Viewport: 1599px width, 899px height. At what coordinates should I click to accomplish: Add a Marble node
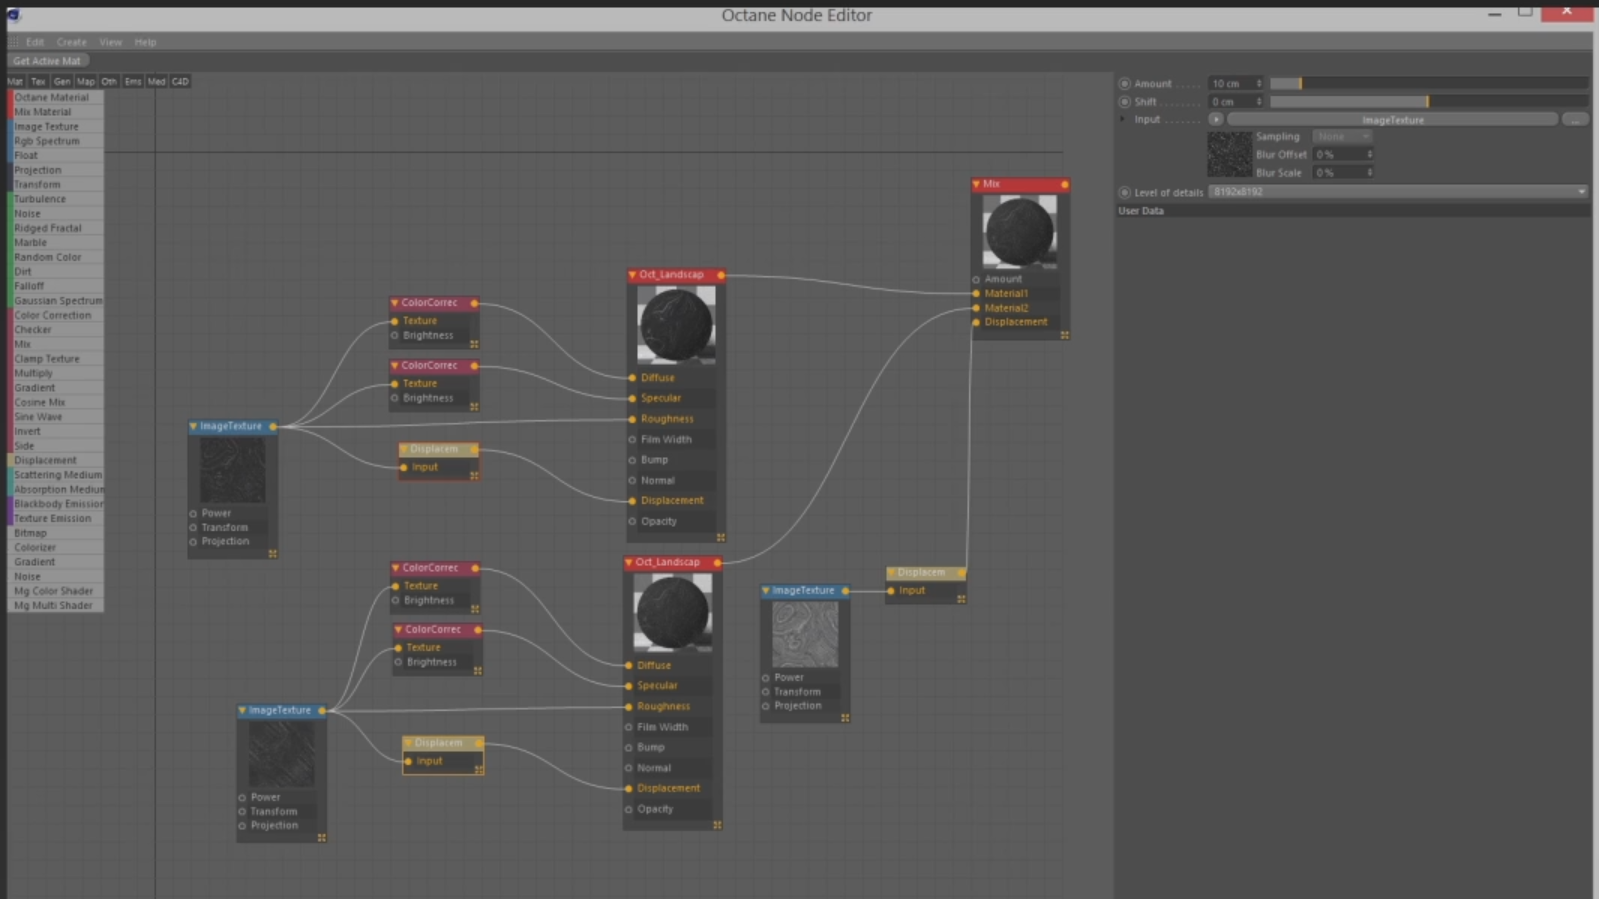[55, 243]
